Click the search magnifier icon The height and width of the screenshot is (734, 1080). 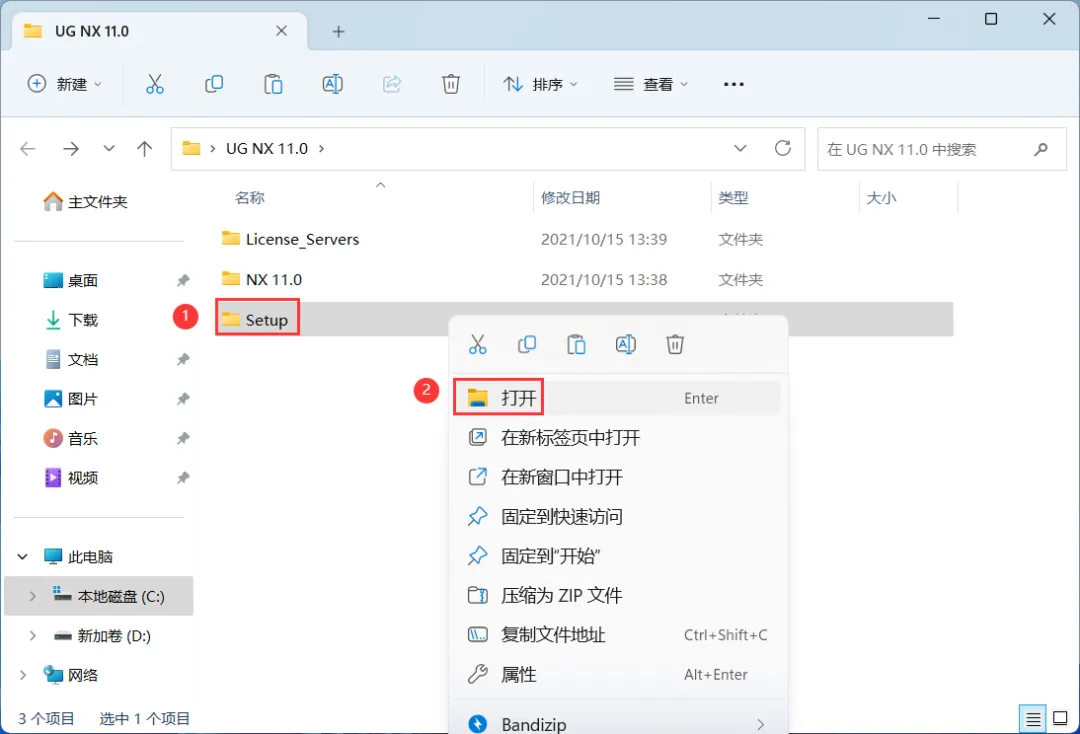click(1041, 149)
